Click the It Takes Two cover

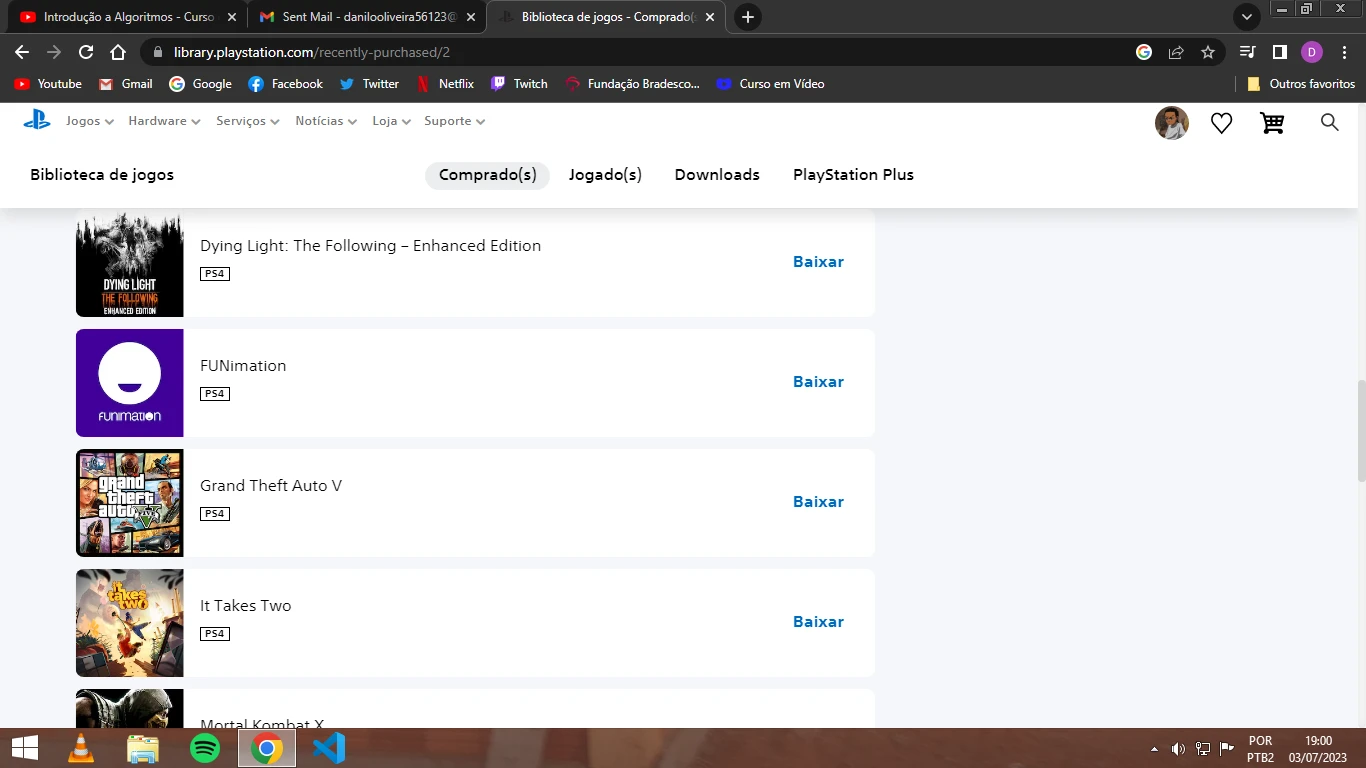point(130,623)
